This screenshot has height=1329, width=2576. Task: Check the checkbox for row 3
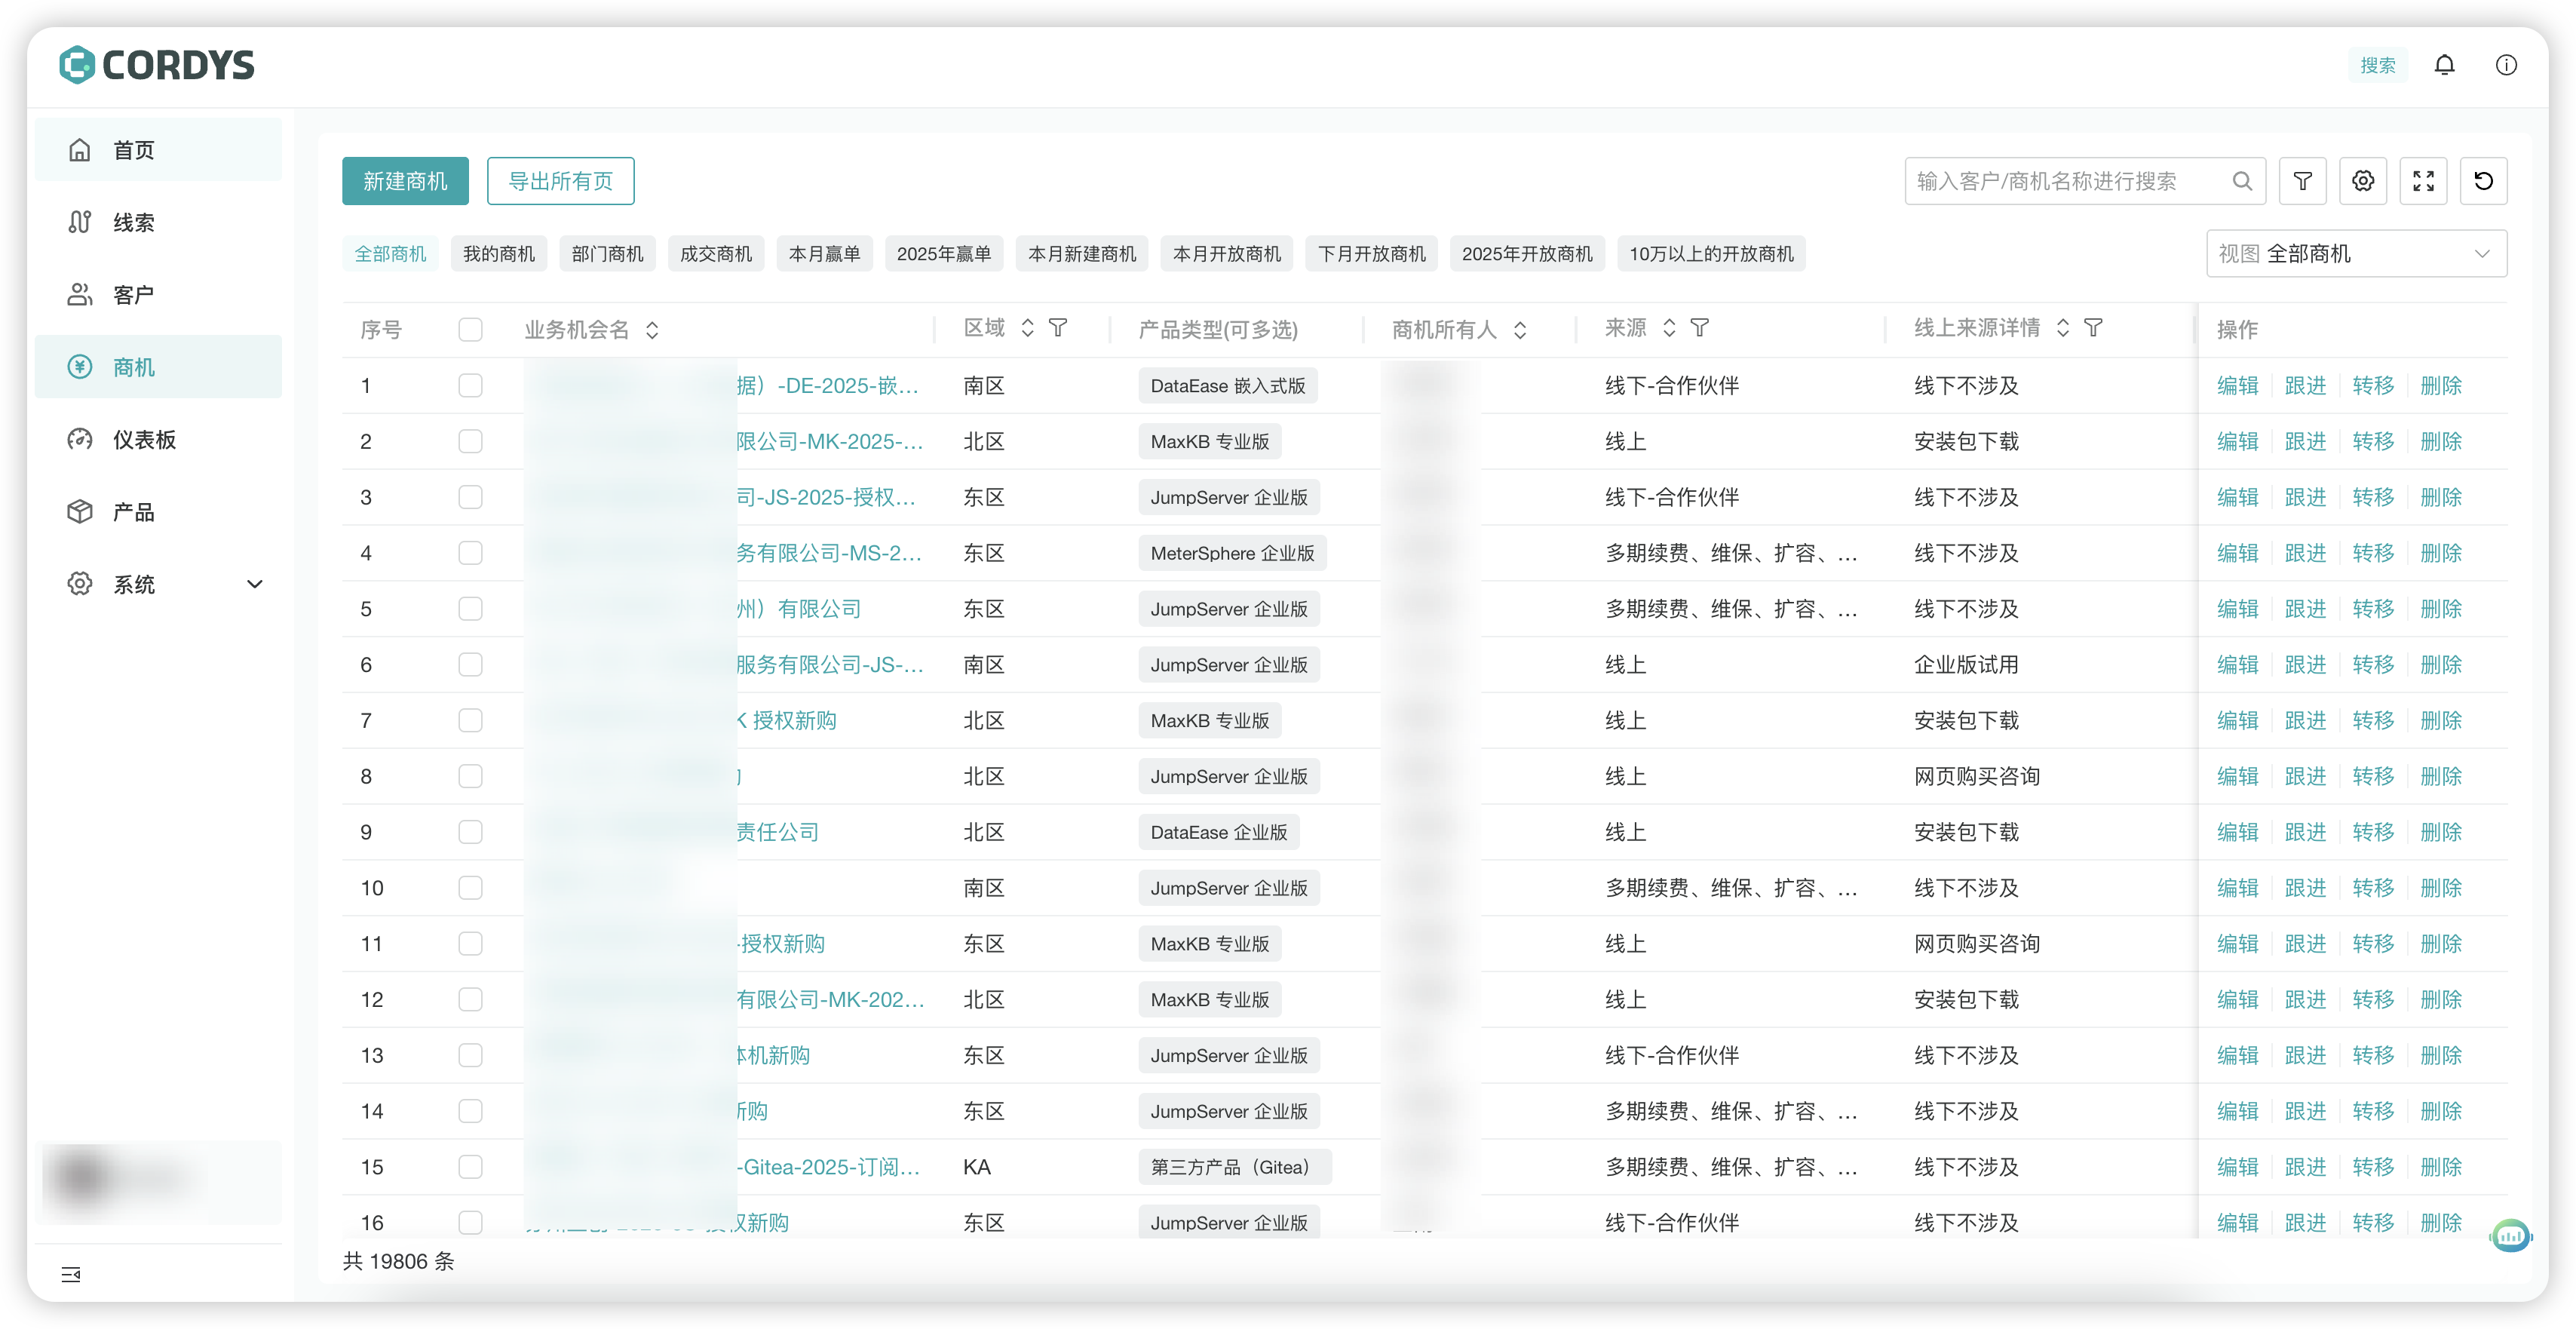tap(470, 497)
